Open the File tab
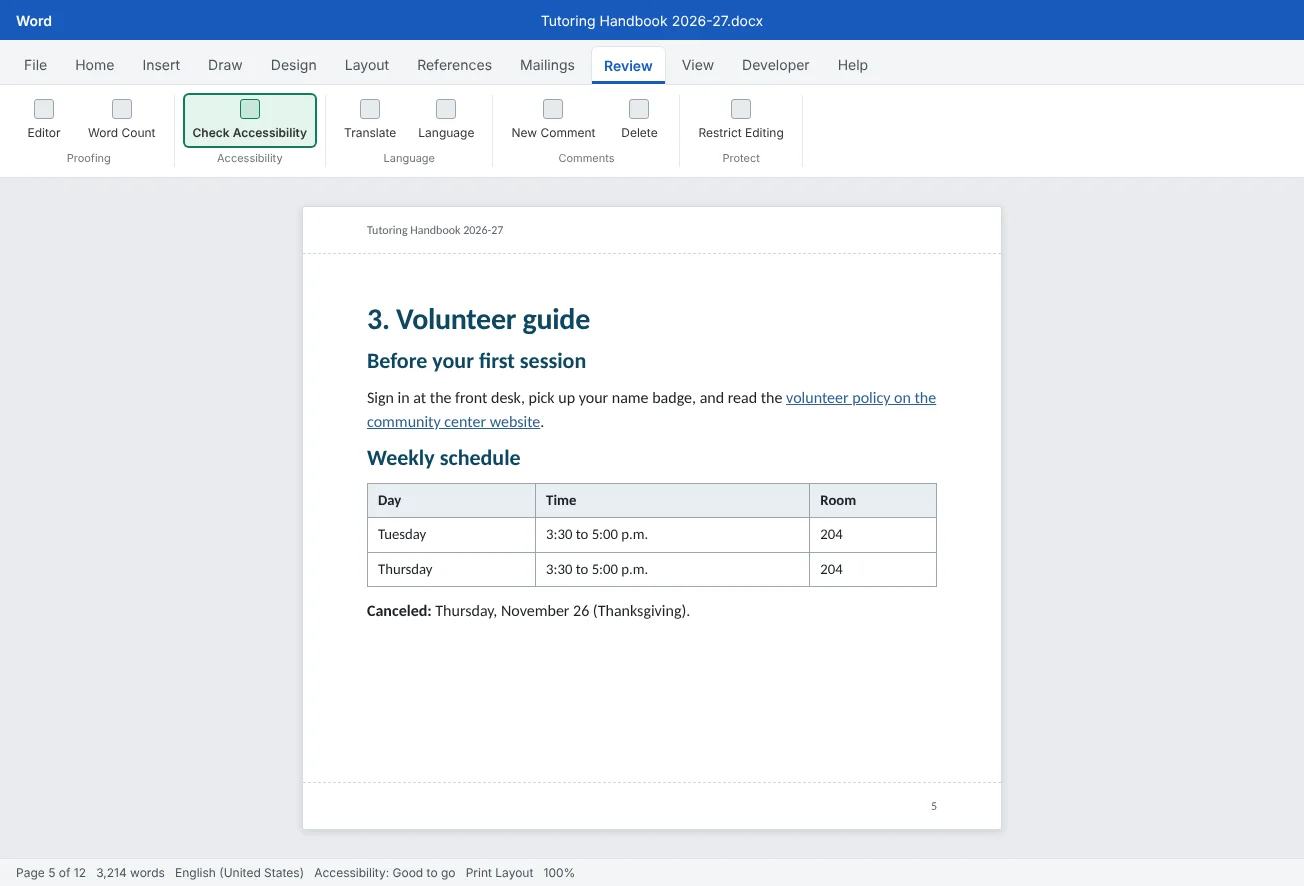 coord(35,65)
